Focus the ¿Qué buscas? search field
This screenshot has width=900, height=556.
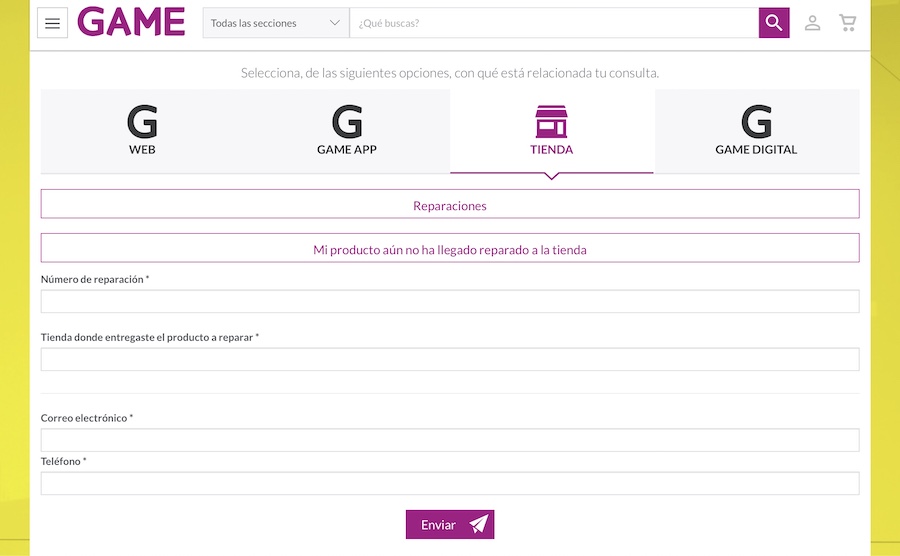554,23
